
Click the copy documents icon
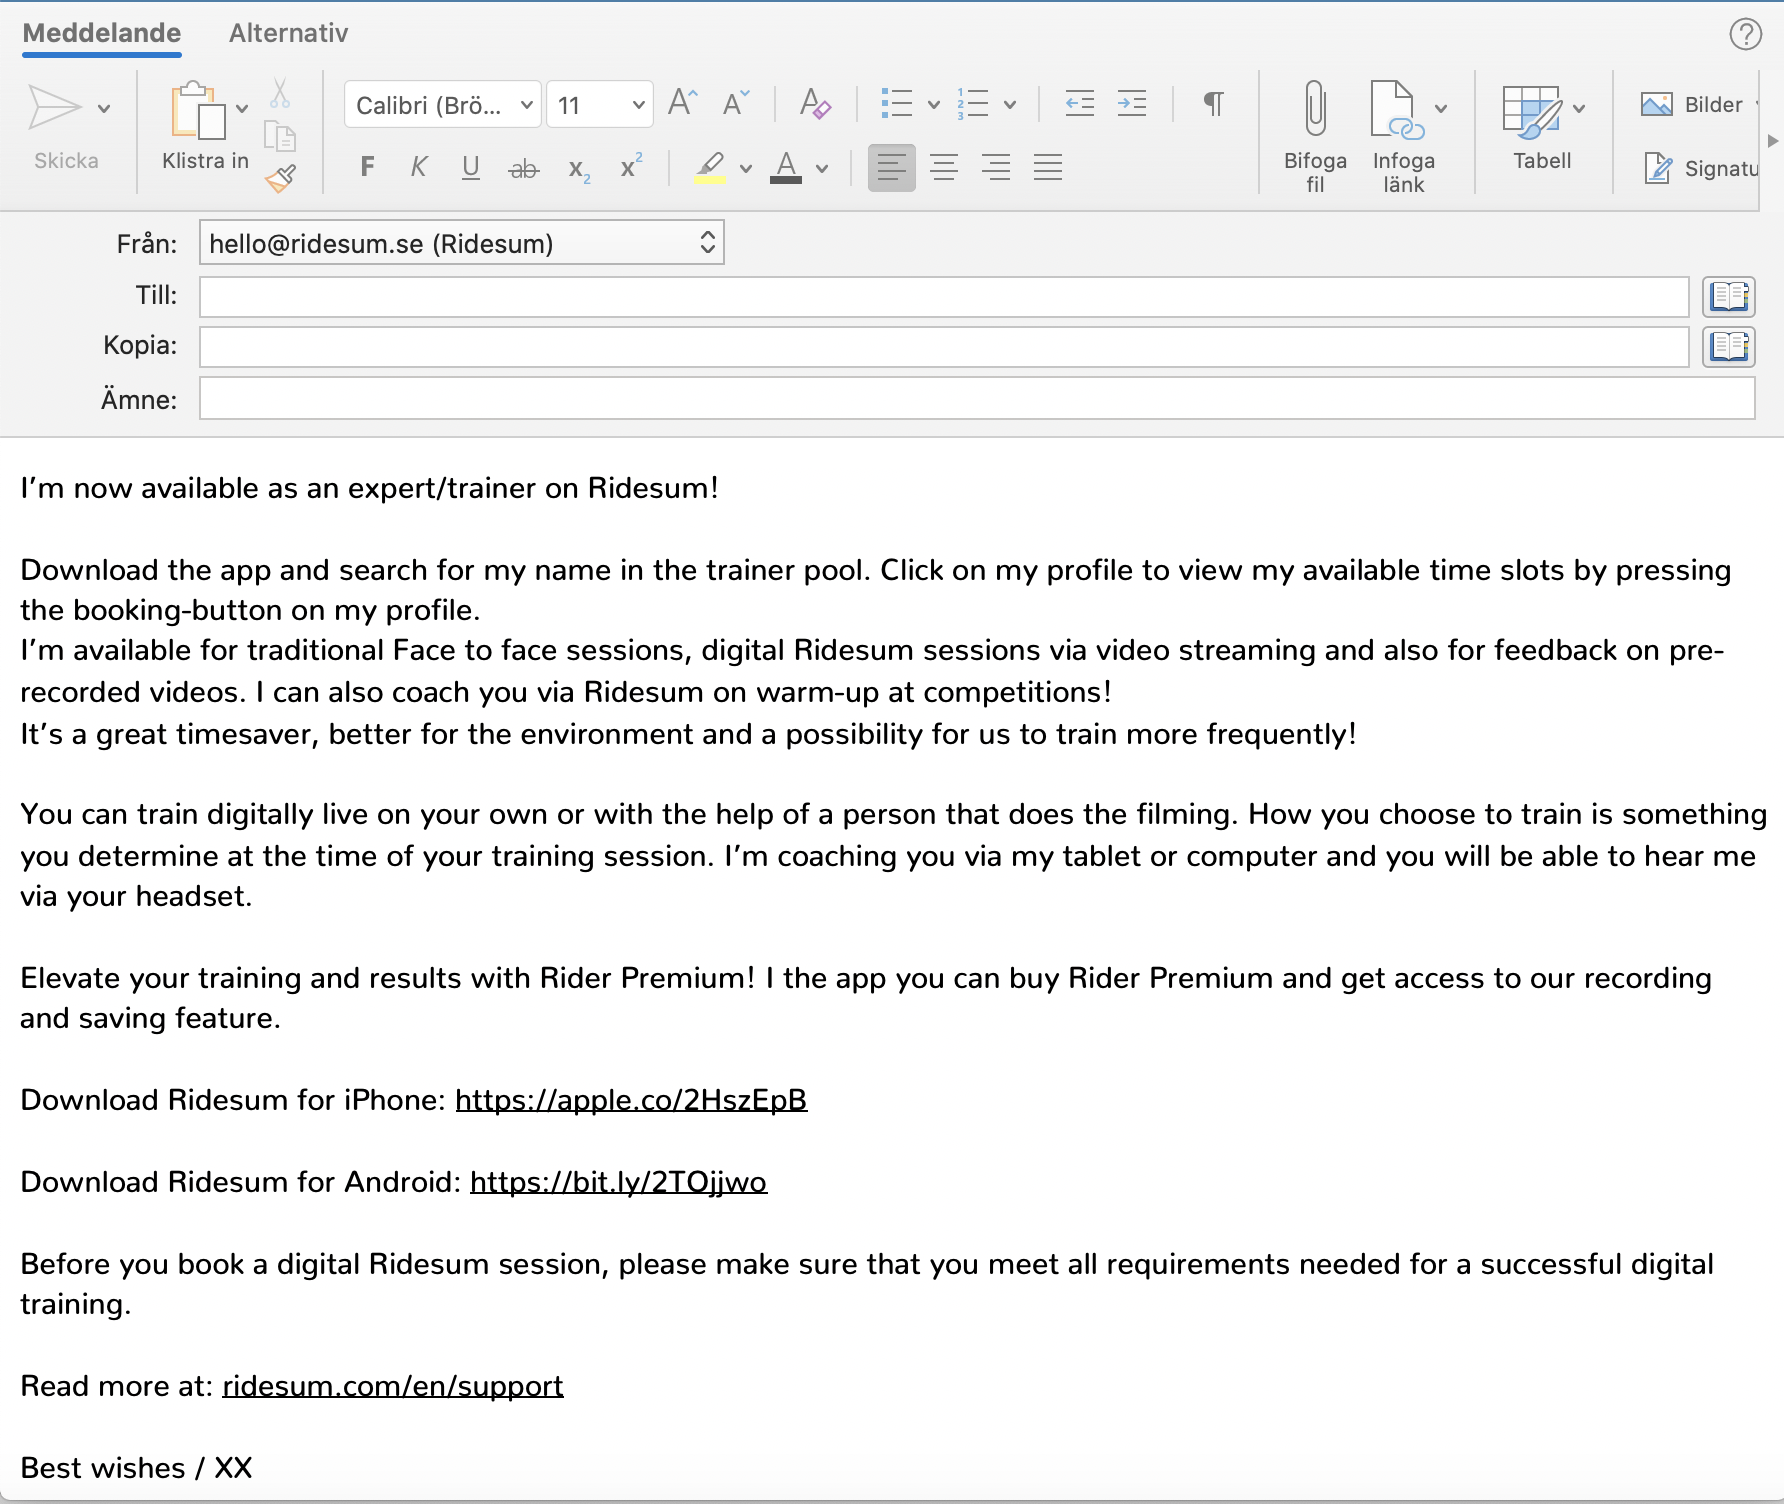click(280, 135)
